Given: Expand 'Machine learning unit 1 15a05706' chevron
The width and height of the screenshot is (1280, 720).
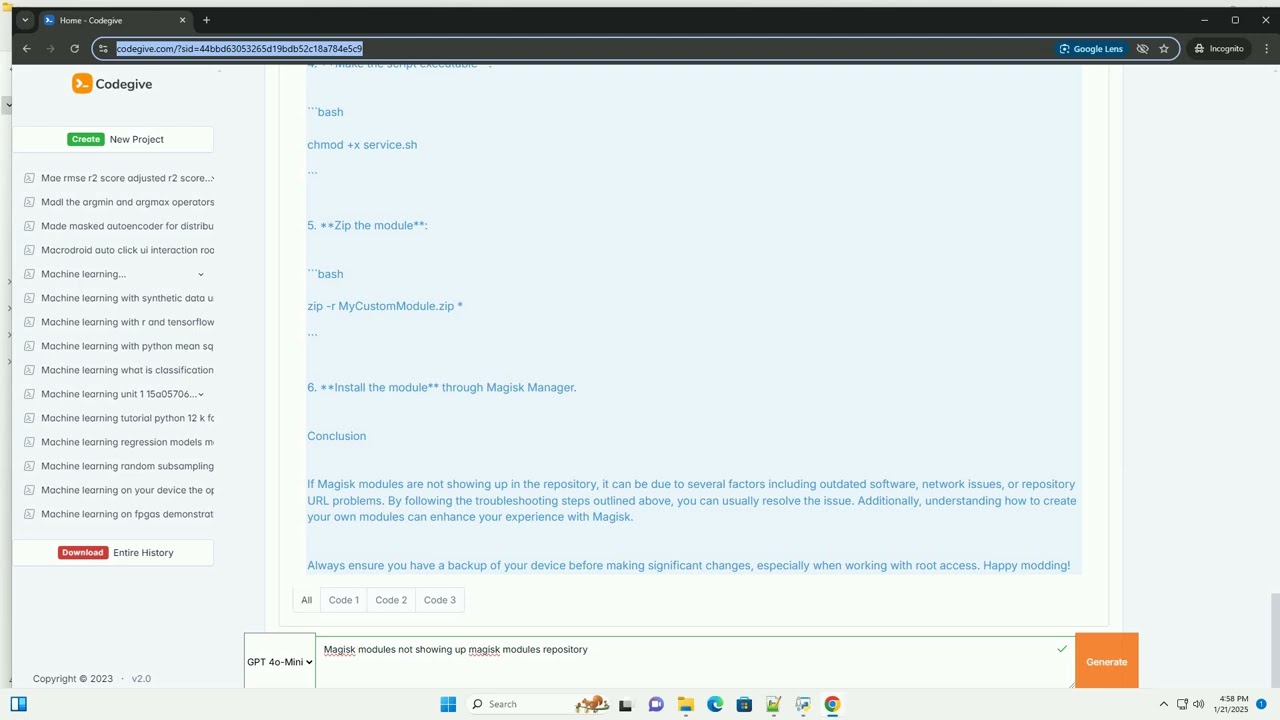Looking at the screenshot, I should tap(200, 394).
